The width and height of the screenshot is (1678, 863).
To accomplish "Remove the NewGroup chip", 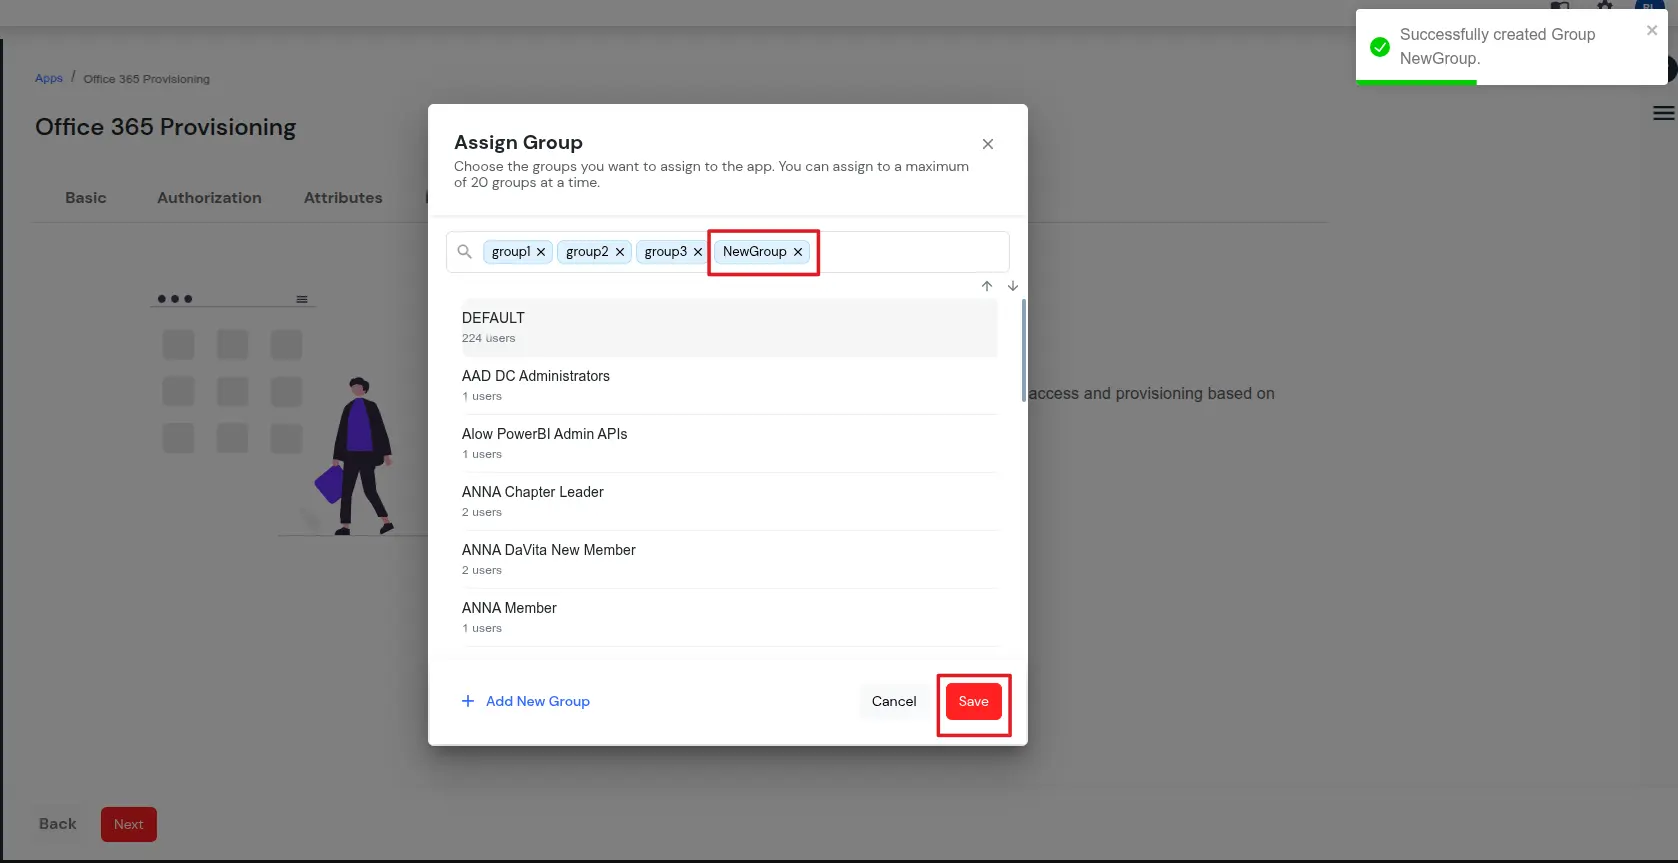I will point(798,252).
